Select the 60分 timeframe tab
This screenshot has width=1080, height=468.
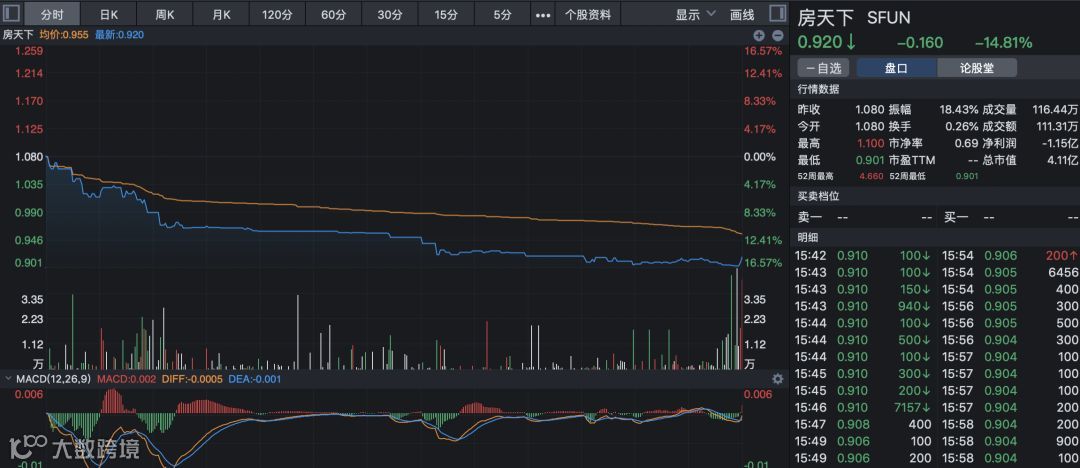tap(333, 14)
